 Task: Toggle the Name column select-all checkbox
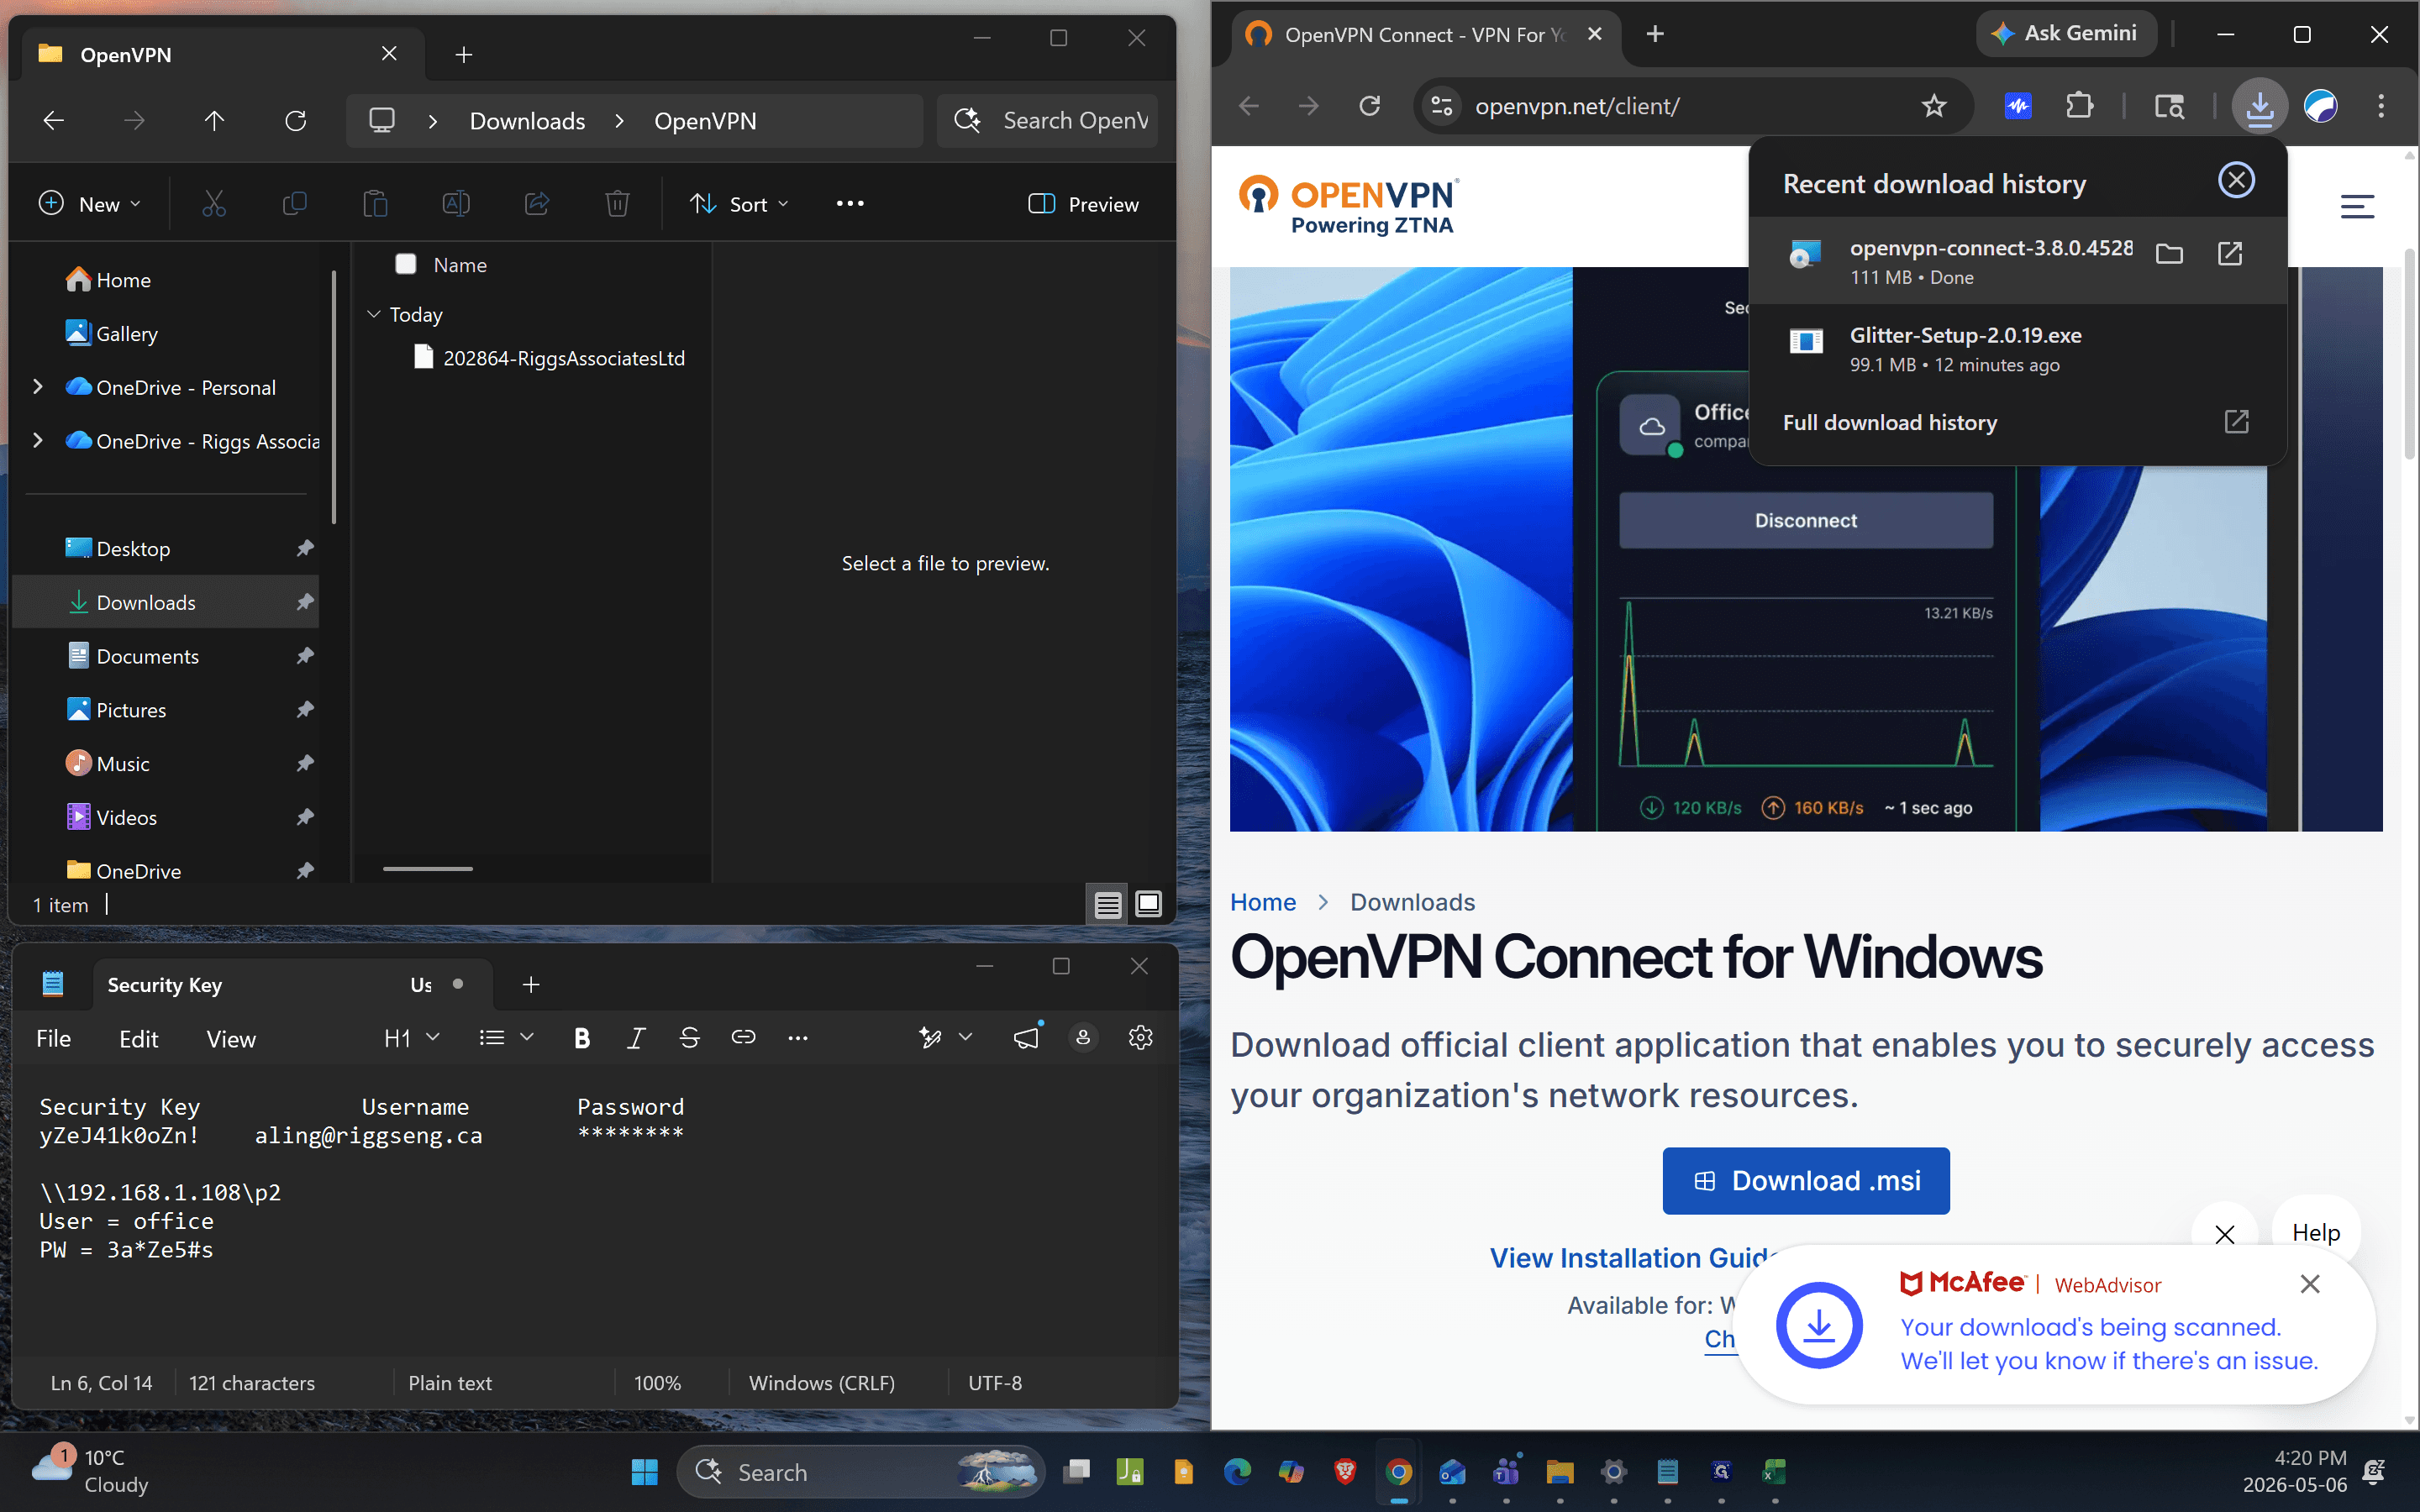point(406,264)
